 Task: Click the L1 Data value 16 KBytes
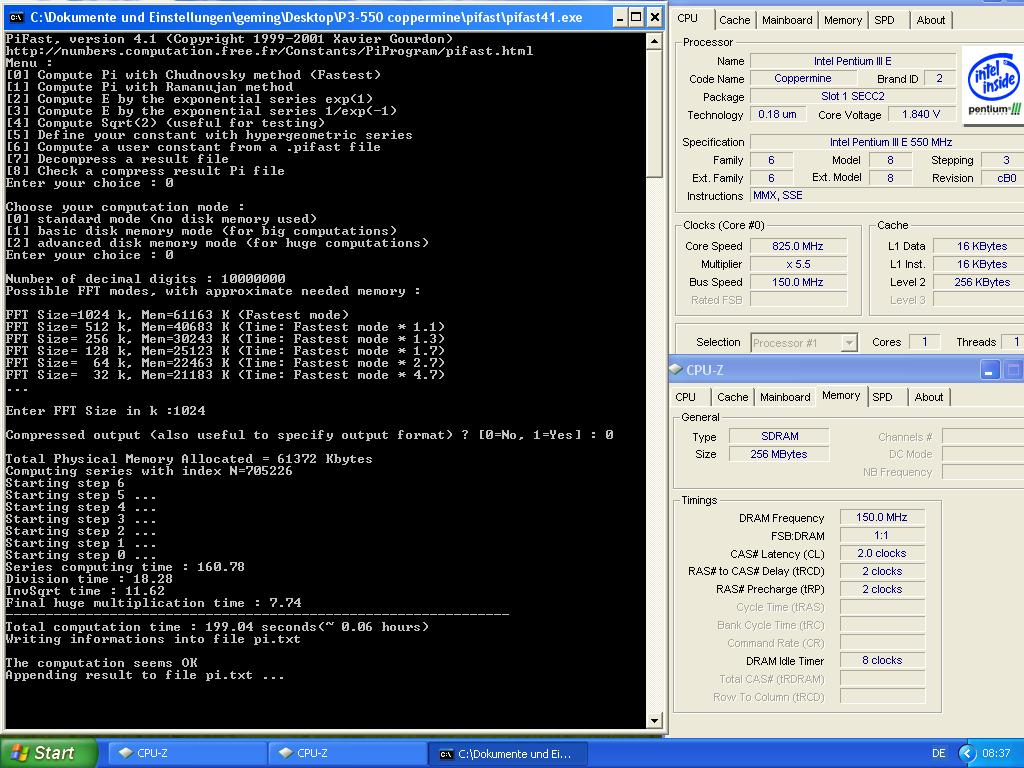pyautogui.click(x=980, y=246)
